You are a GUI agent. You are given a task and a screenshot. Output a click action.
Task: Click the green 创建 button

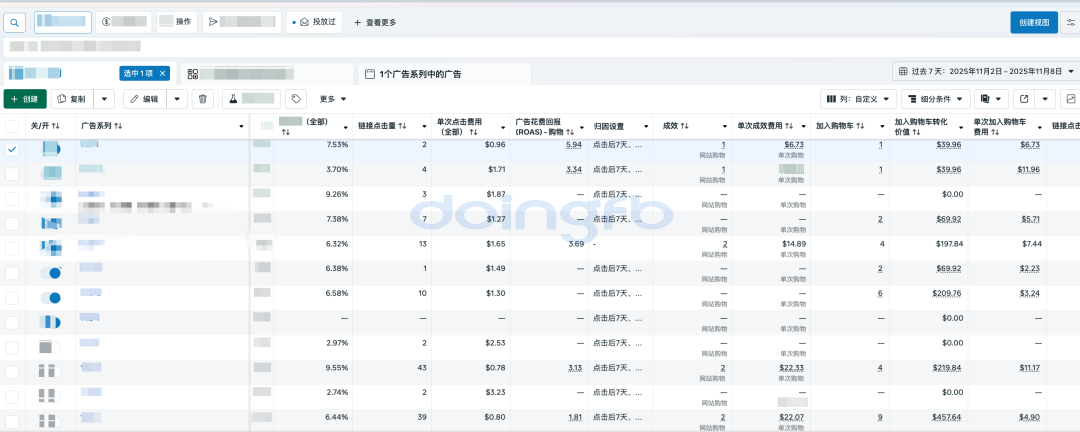(24, 99)
